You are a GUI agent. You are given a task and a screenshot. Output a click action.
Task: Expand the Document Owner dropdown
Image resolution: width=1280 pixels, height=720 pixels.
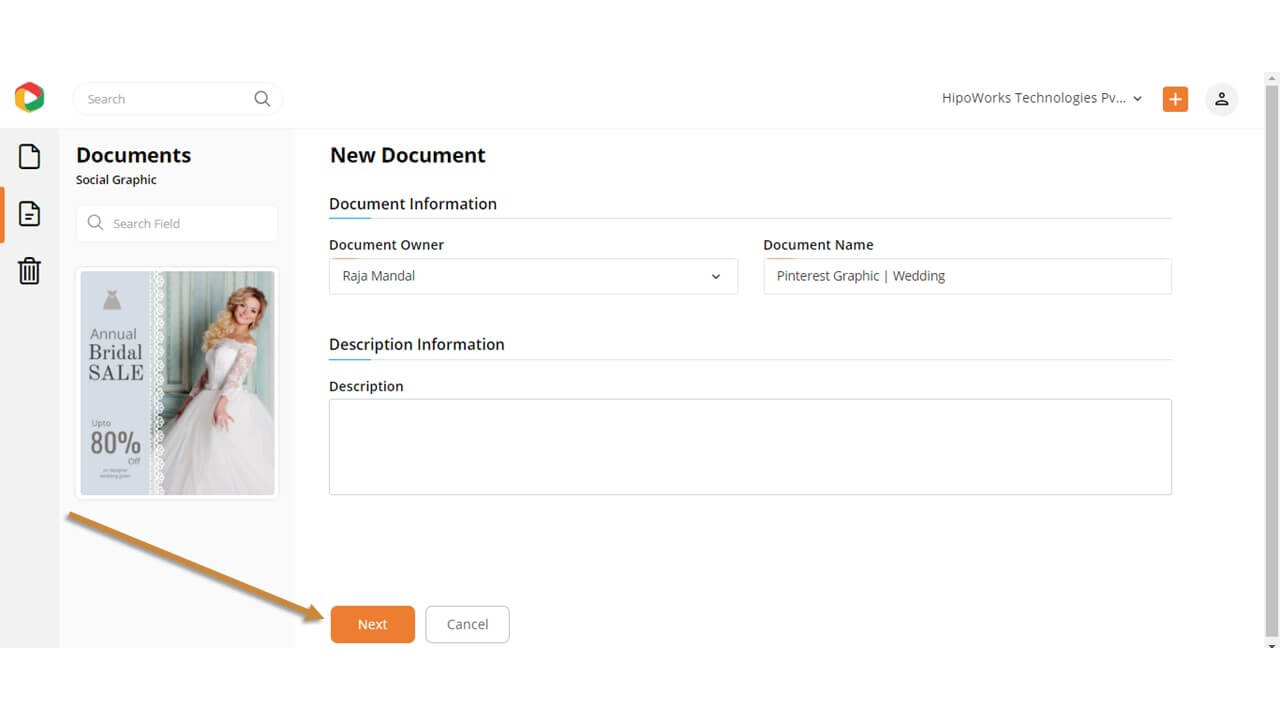tap(533, 276)
